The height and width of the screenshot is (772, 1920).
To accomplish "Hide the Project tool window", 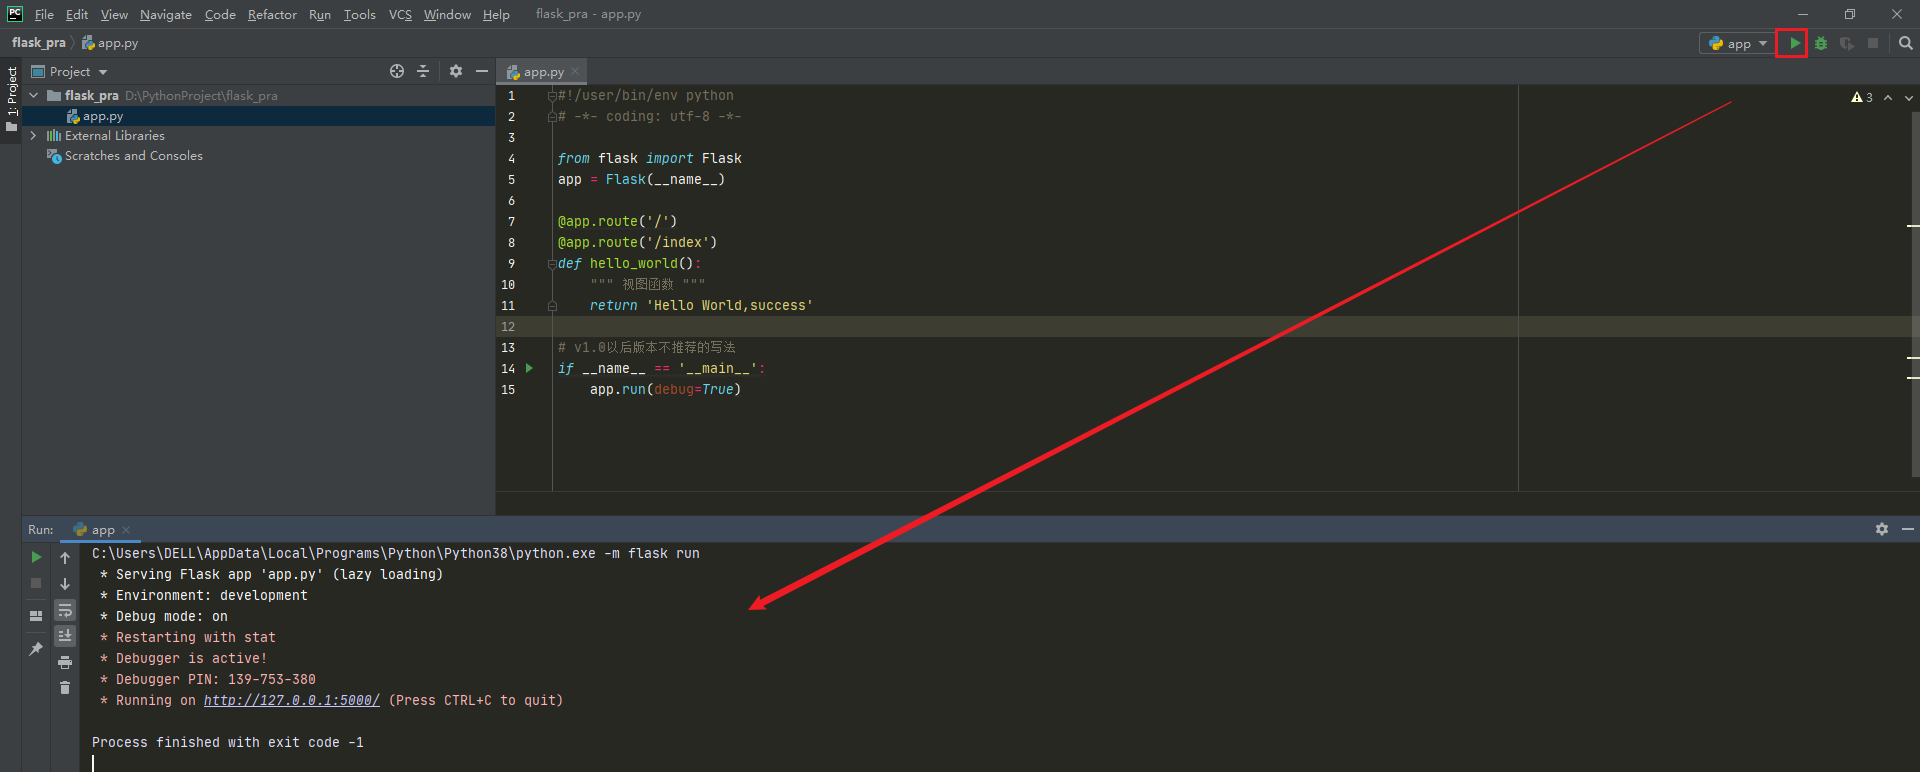I will pyautogui.click(x=482, y=71).
